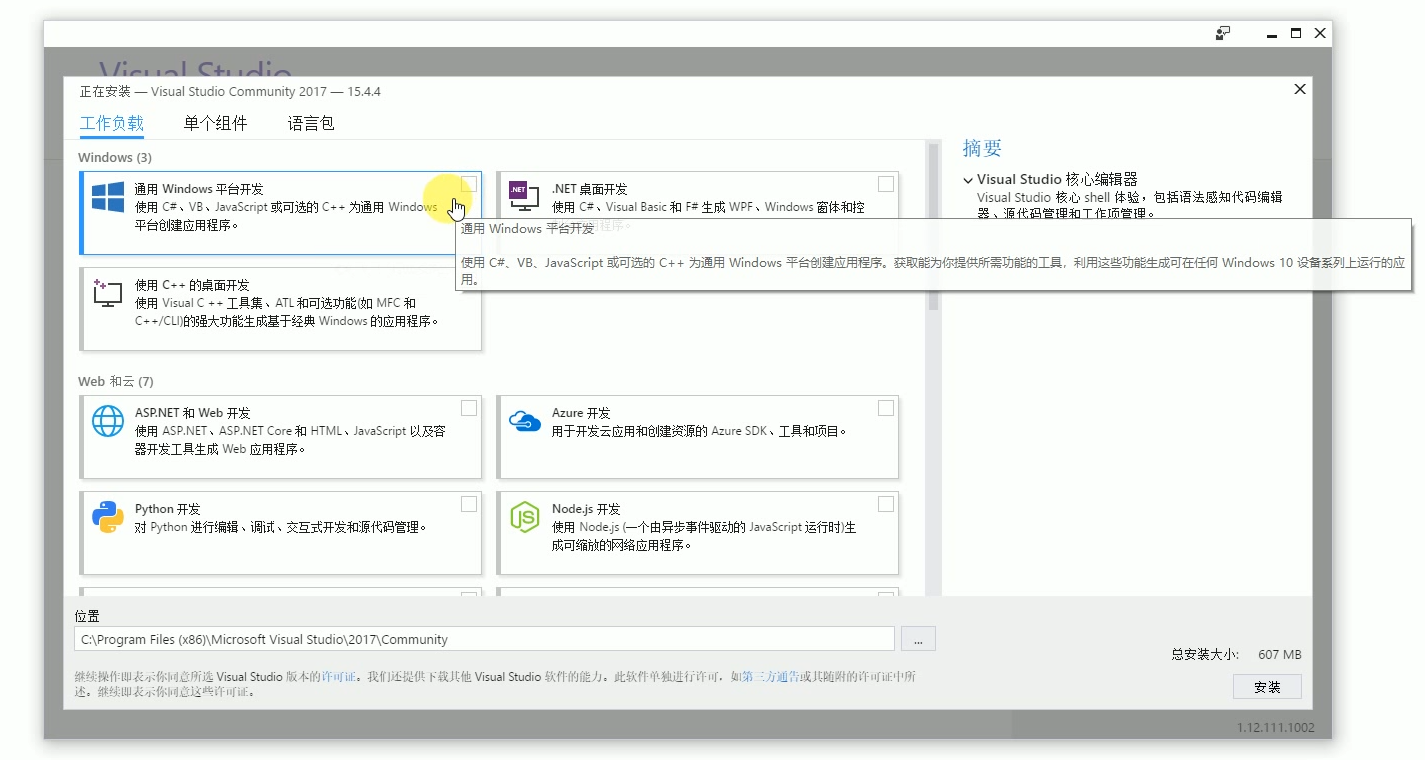This screenshot has width=1425, height=760.
Task: Click the Node.js hexagon icon
Action: point(524,517)
